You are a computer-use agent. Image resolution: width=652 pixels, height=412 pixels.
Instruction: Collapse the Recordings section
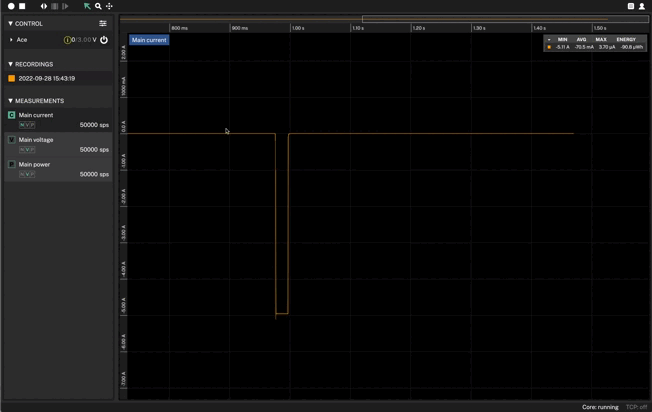(10, 64)
